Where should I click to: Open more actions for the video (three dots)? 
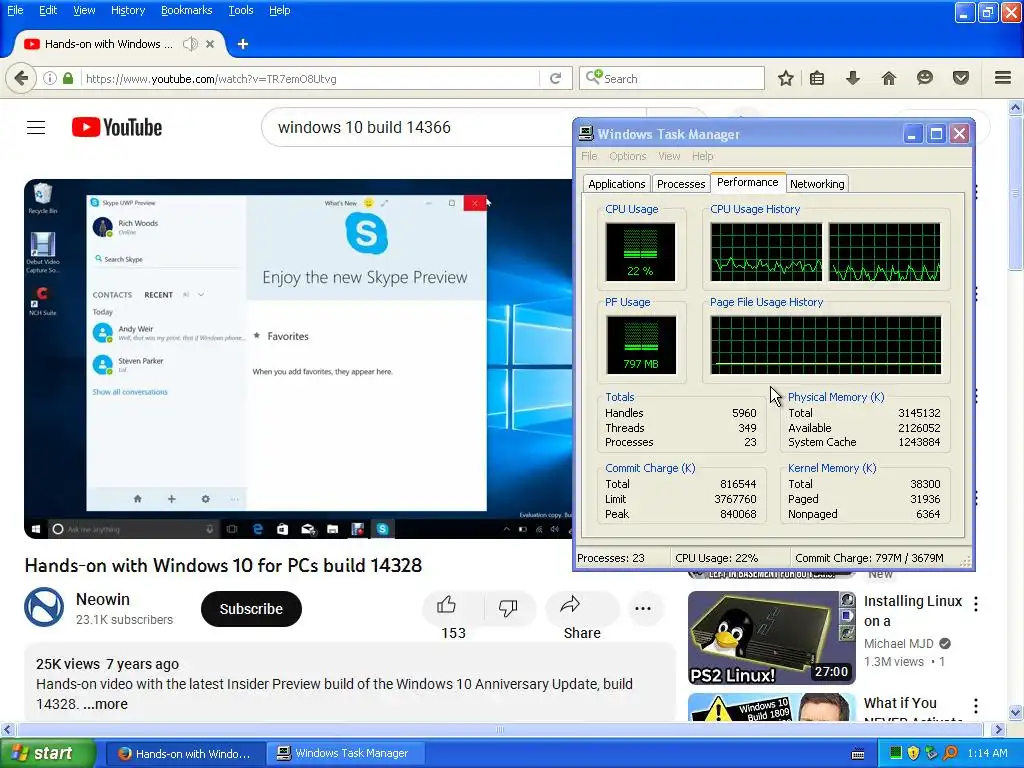(643, 609)
